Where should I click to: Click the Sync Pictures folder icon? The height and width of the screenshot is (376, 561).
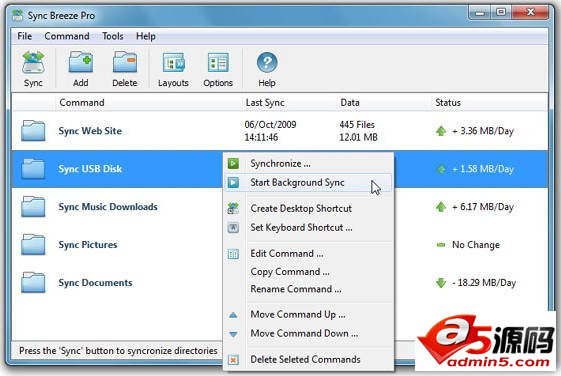tap(33, 244)
